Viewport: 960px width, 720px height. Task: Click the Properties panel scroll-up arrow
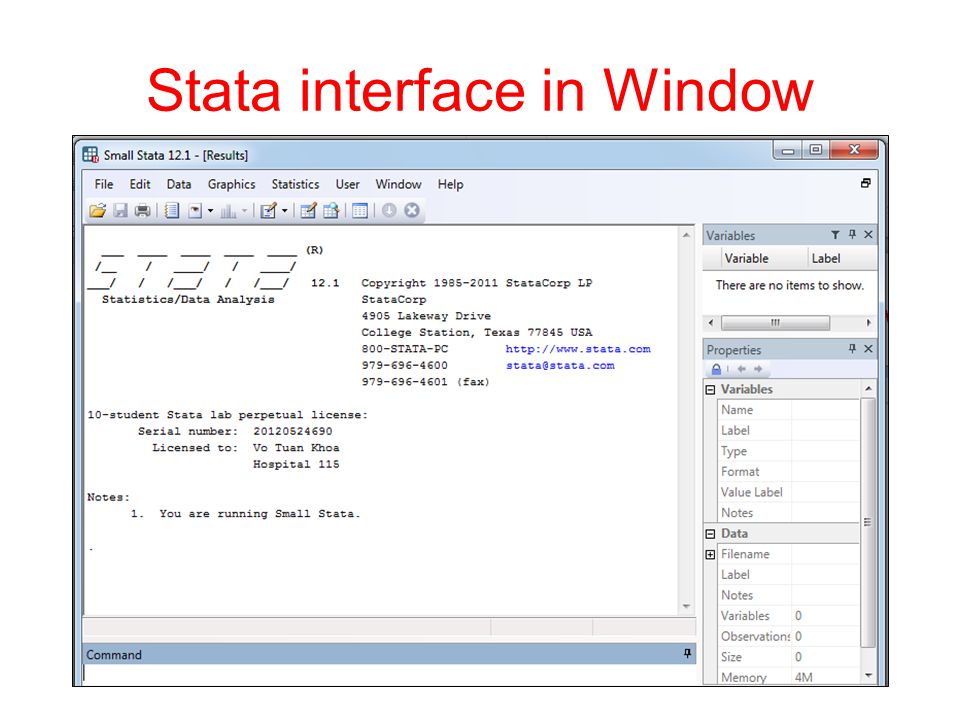pyautogui.click(x=868, y=389)
